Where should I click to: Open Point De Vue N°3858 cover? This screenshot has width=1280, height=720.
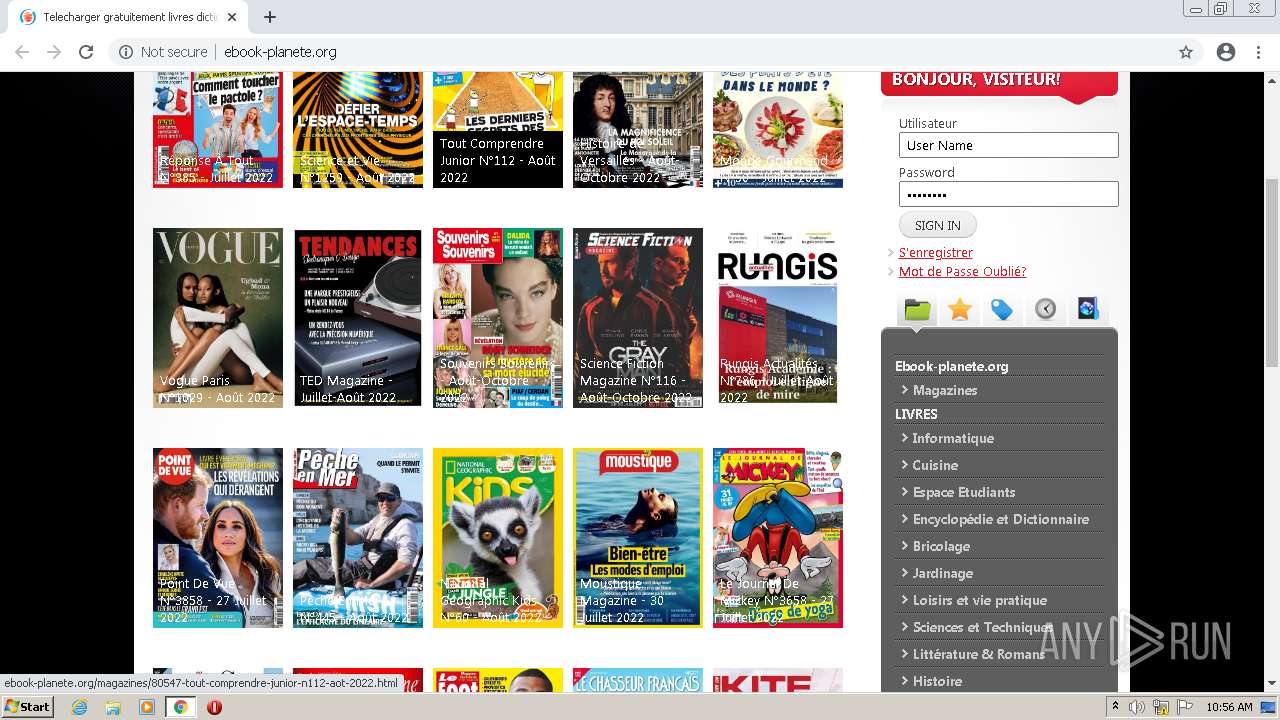pyautogui.click(x=218, y=538)
